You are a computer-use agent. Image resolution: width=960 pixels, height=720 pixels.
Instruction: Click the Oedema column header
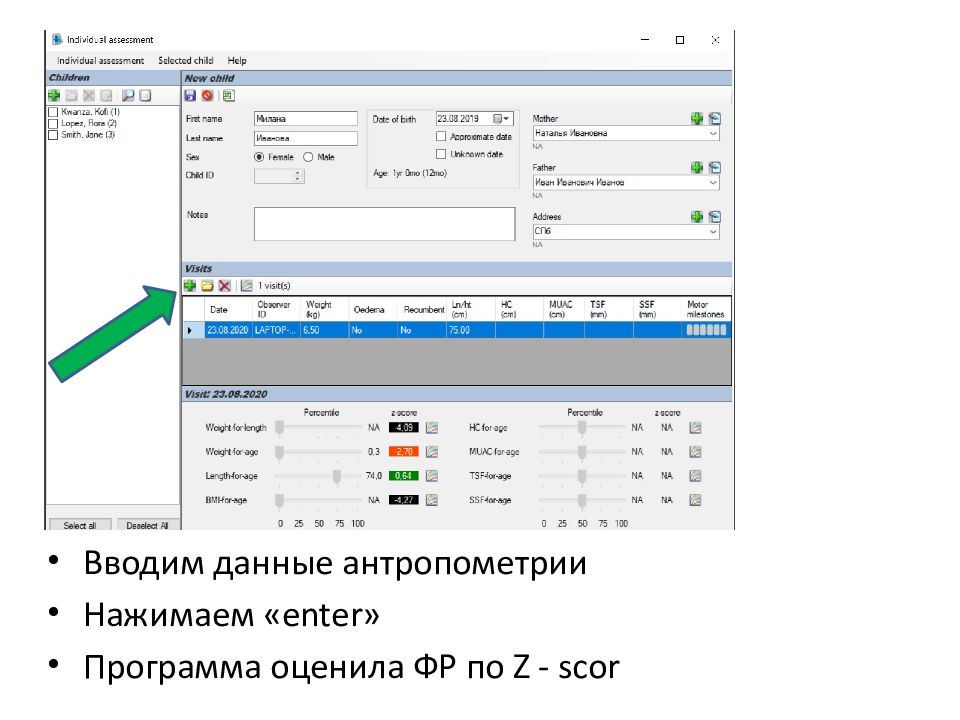point(373,310)
